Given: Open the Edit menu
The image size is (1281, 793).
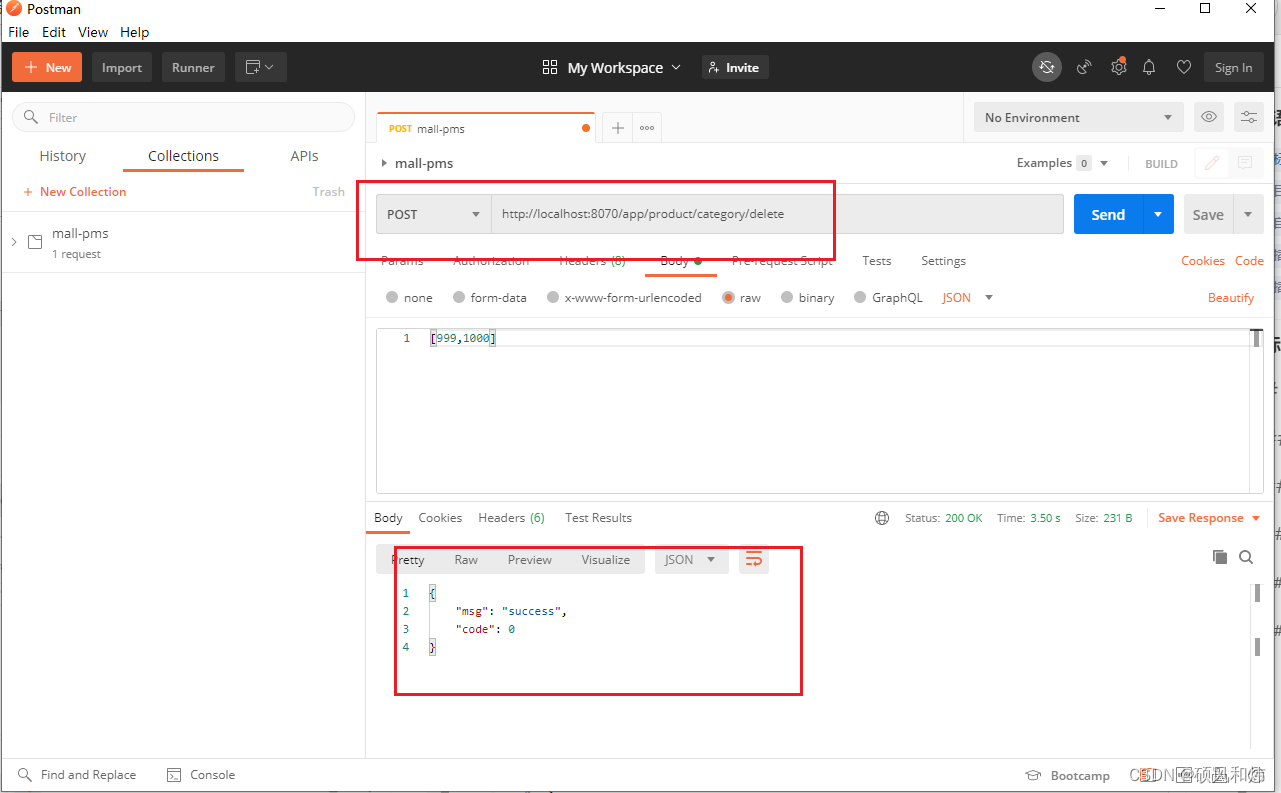Looking at the screenshot, I should (x=54, y=32).
